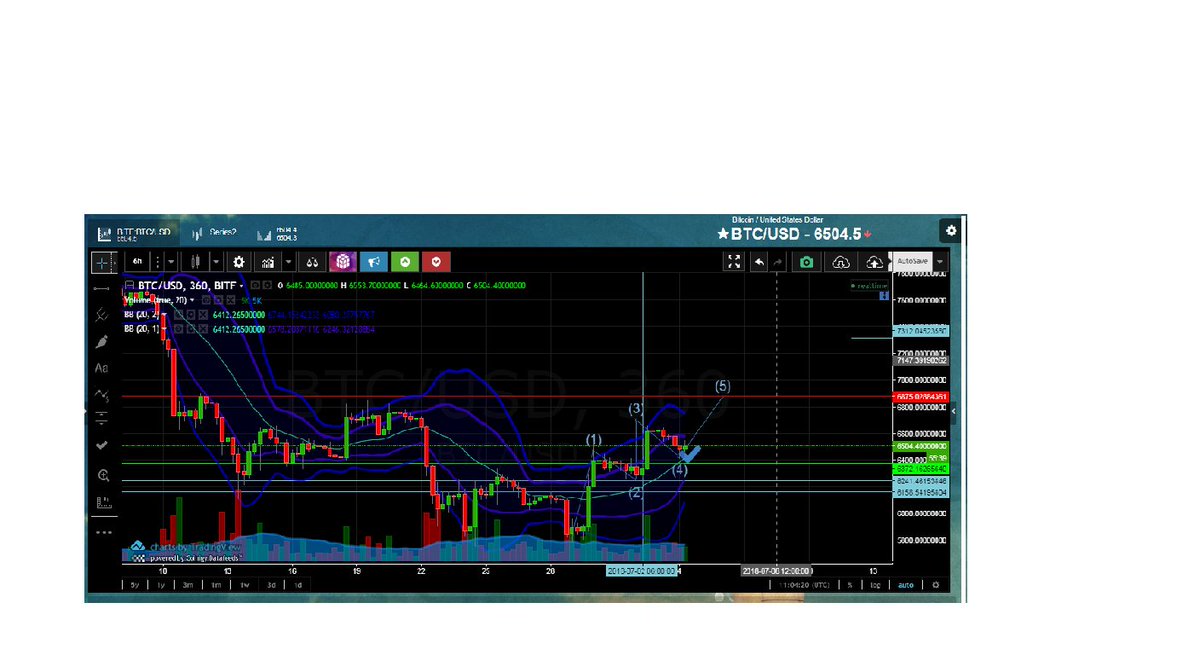Redo the last chart action
1200x655 pixels.
pos(777,262)
